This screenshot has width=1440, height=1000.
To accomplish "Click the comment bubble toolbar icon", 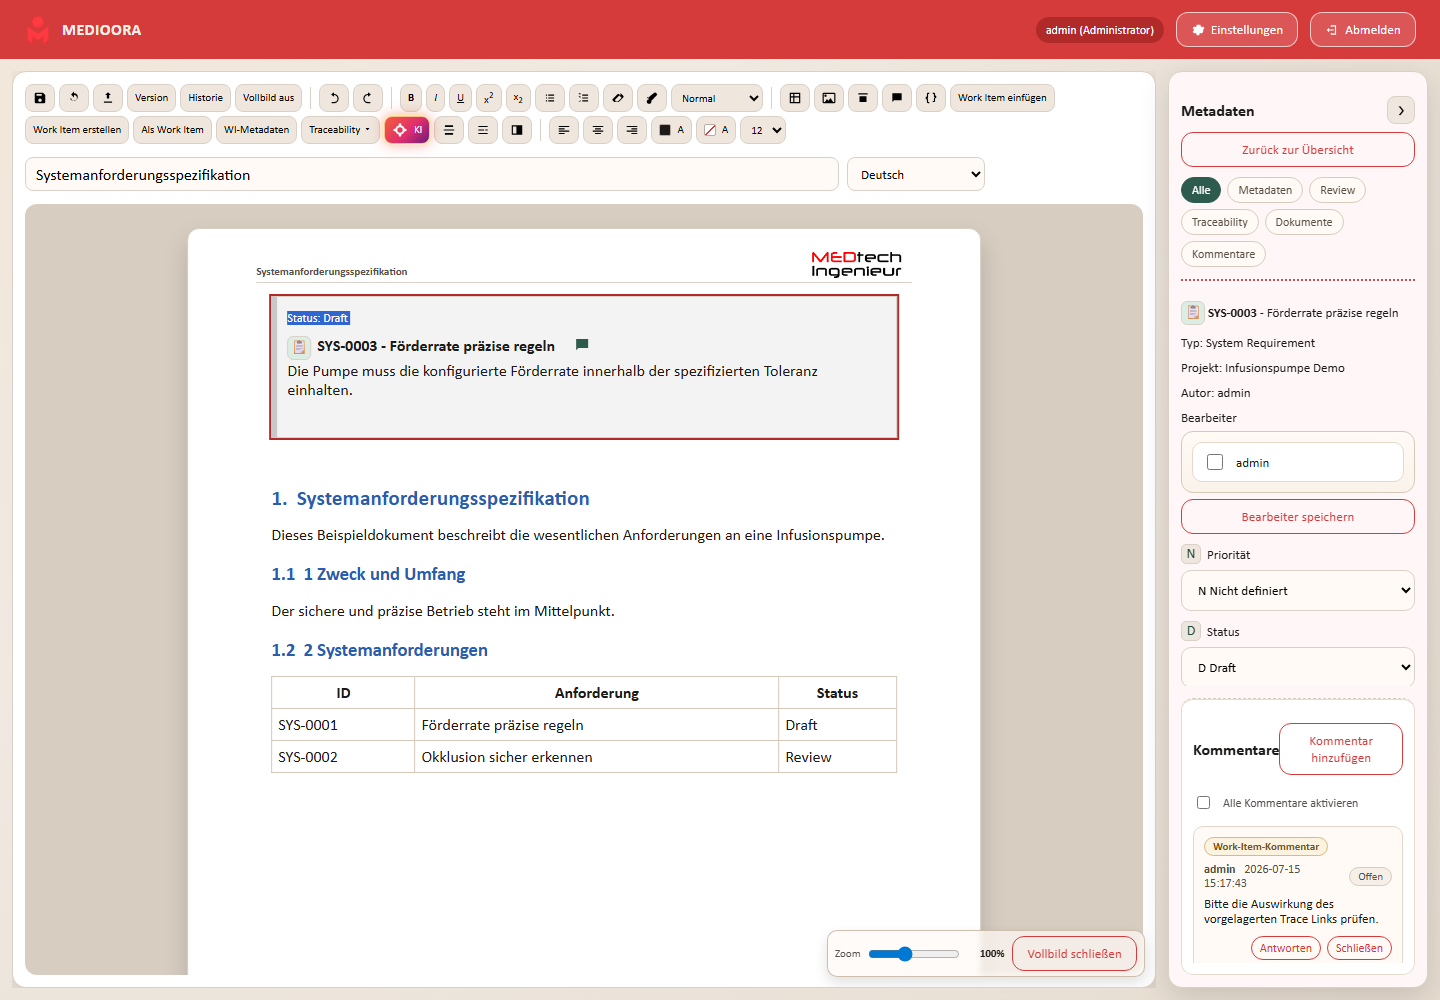I will (x=897, y=98).
